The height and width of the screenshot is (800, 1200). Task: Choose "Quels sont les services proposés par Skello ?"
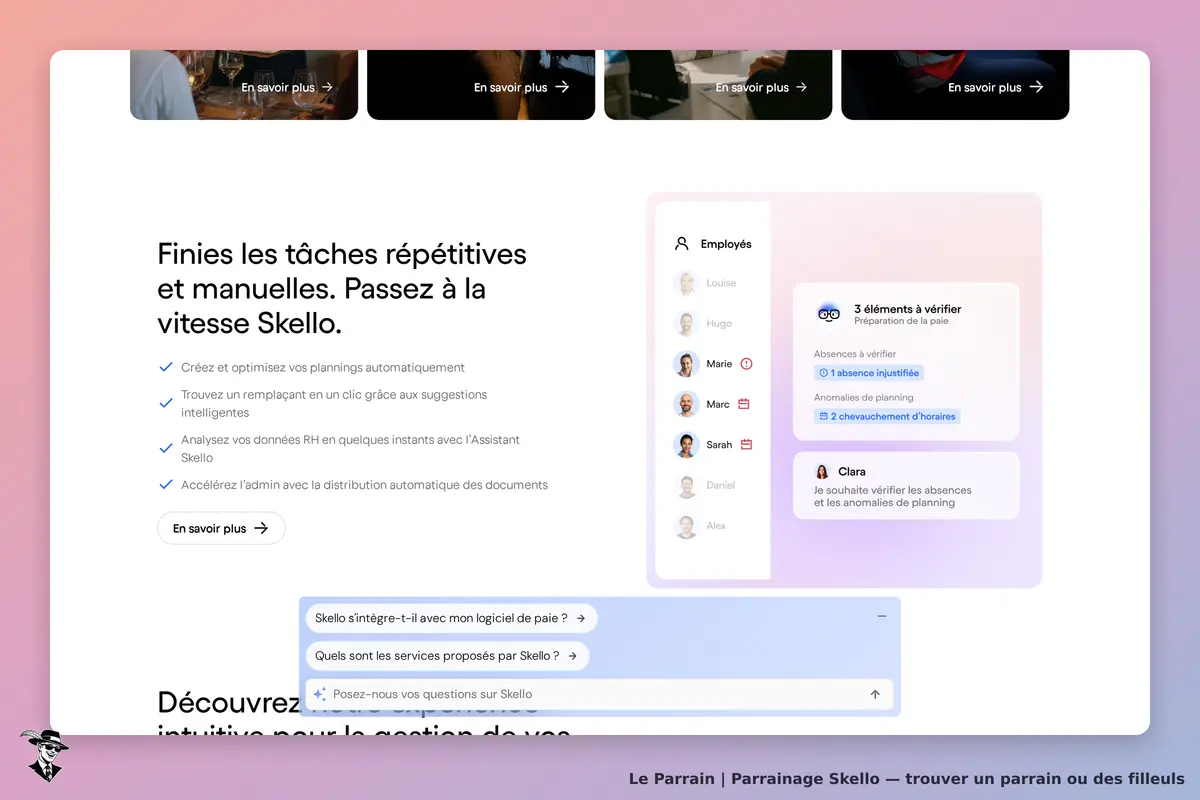447,656
